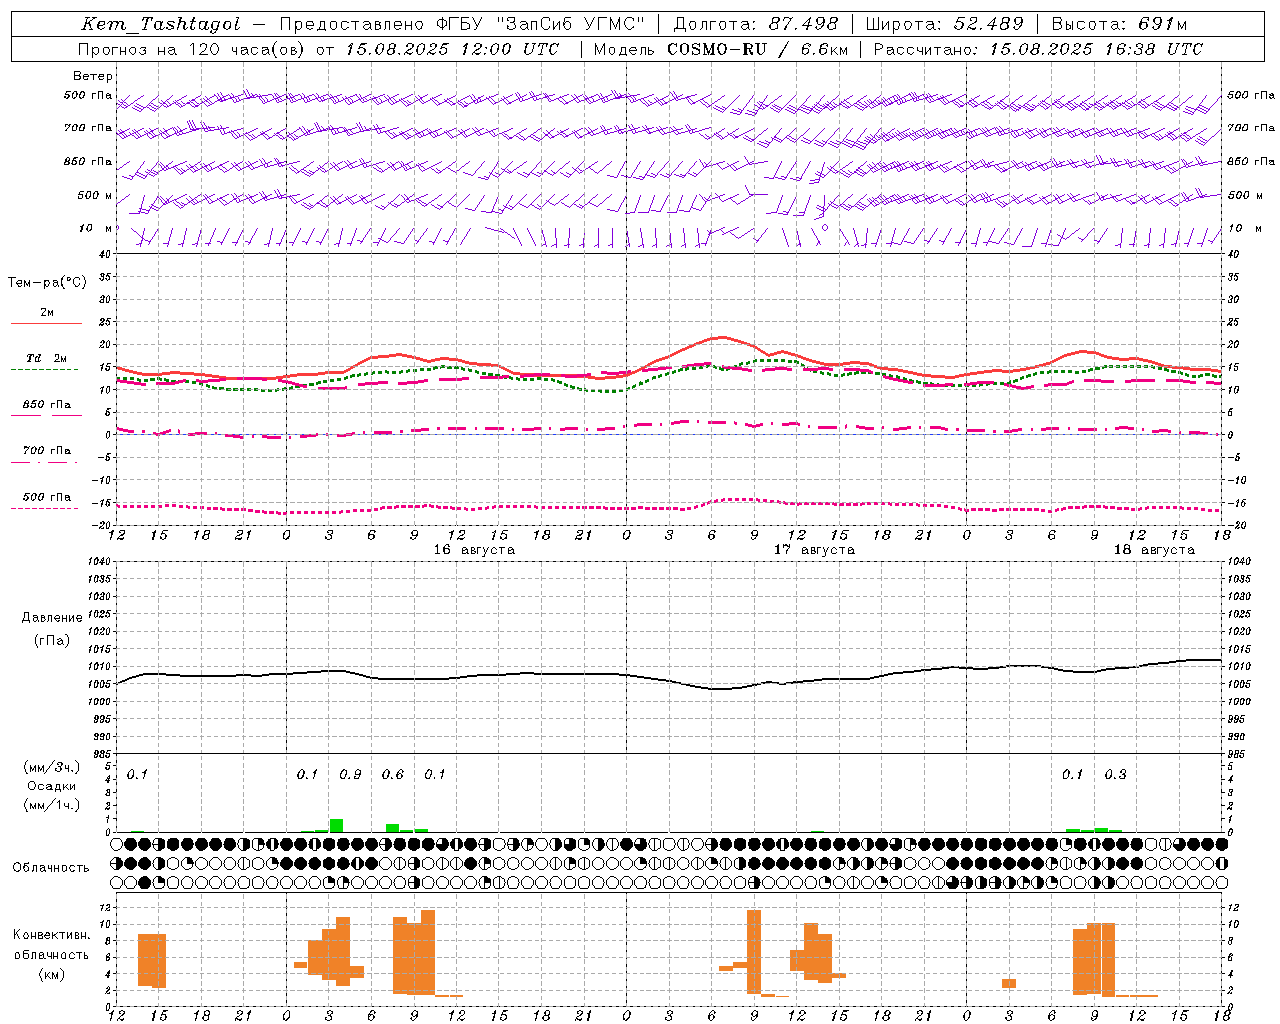Click the tallest green precipitation bar
The width and height of the screenshot is (1280, 1024).
click(x=336, y=826)
